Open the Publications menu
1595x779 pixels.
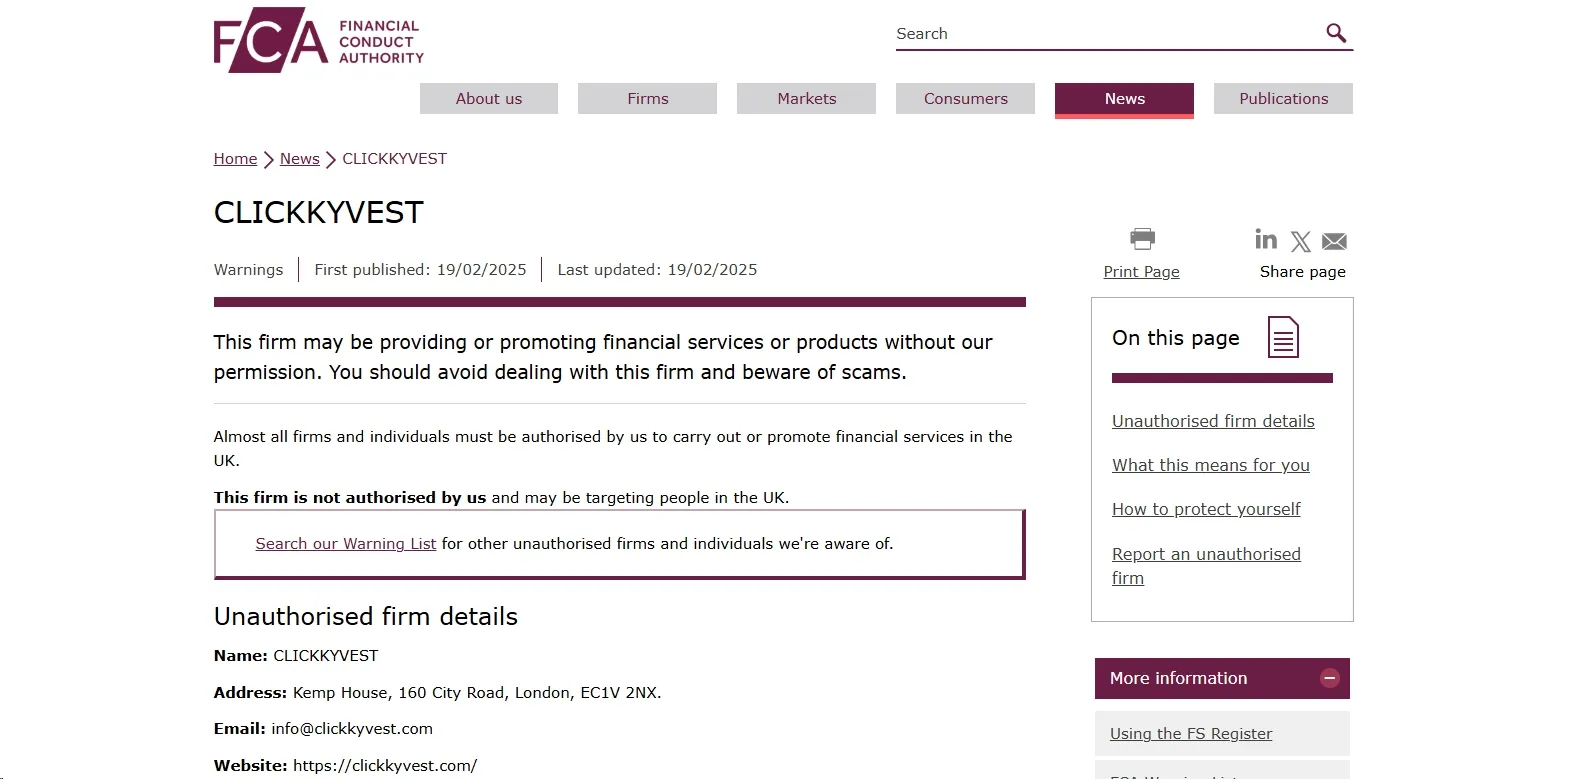[1284, 98]
